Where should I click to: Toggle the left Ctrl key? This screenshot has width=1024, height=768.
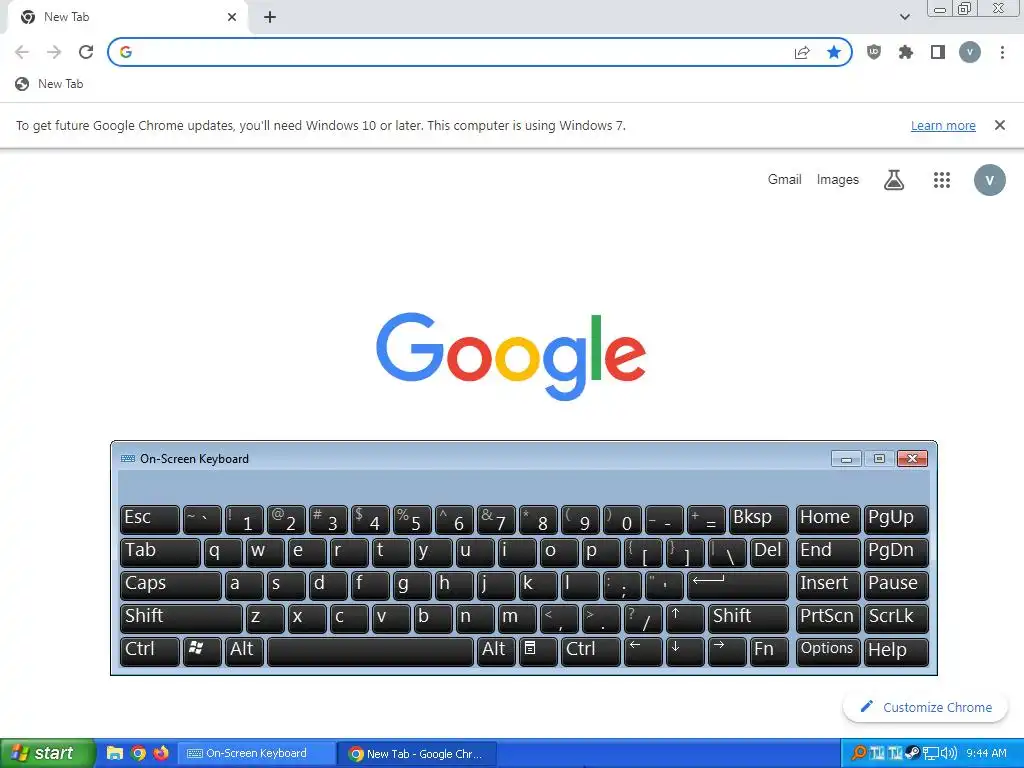[150, 651]
